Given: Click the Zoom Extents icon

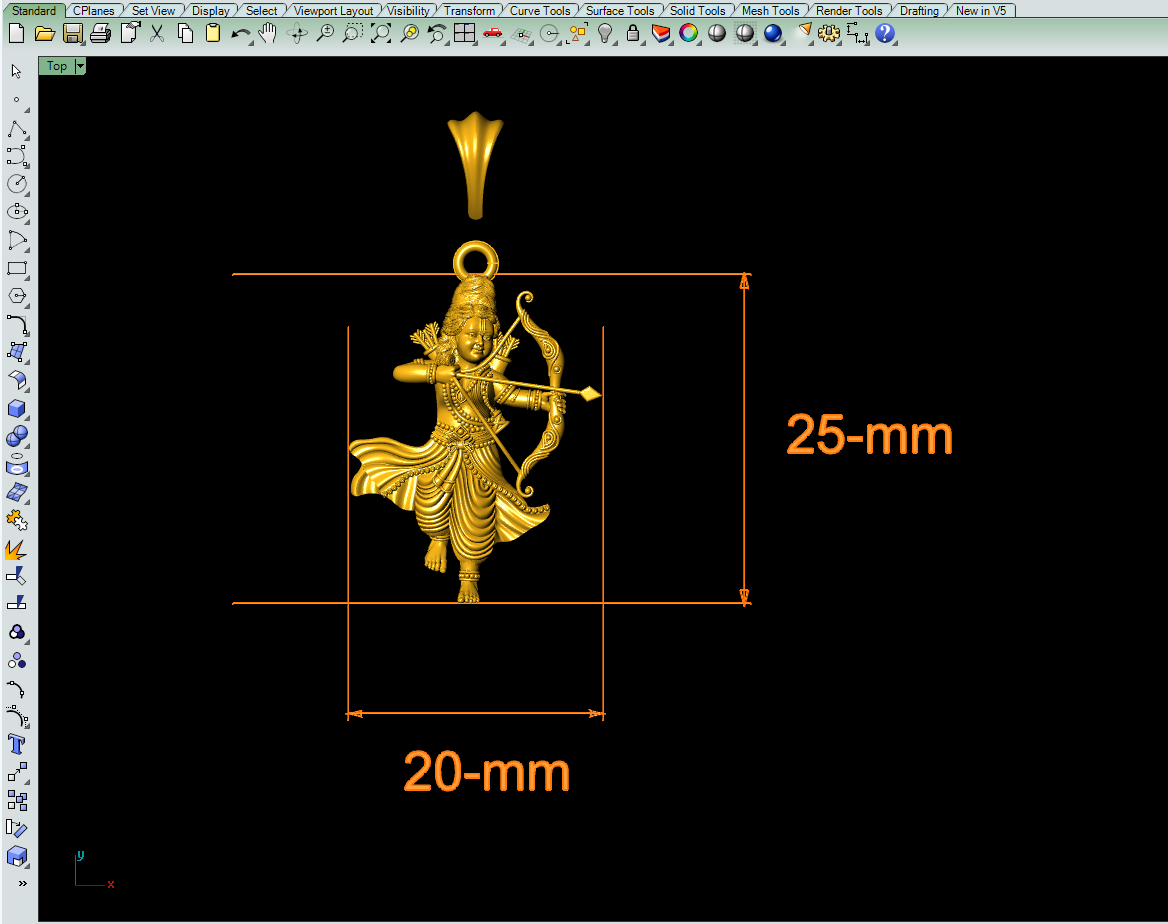Looking at the screenshot, I should pos(380,33).
